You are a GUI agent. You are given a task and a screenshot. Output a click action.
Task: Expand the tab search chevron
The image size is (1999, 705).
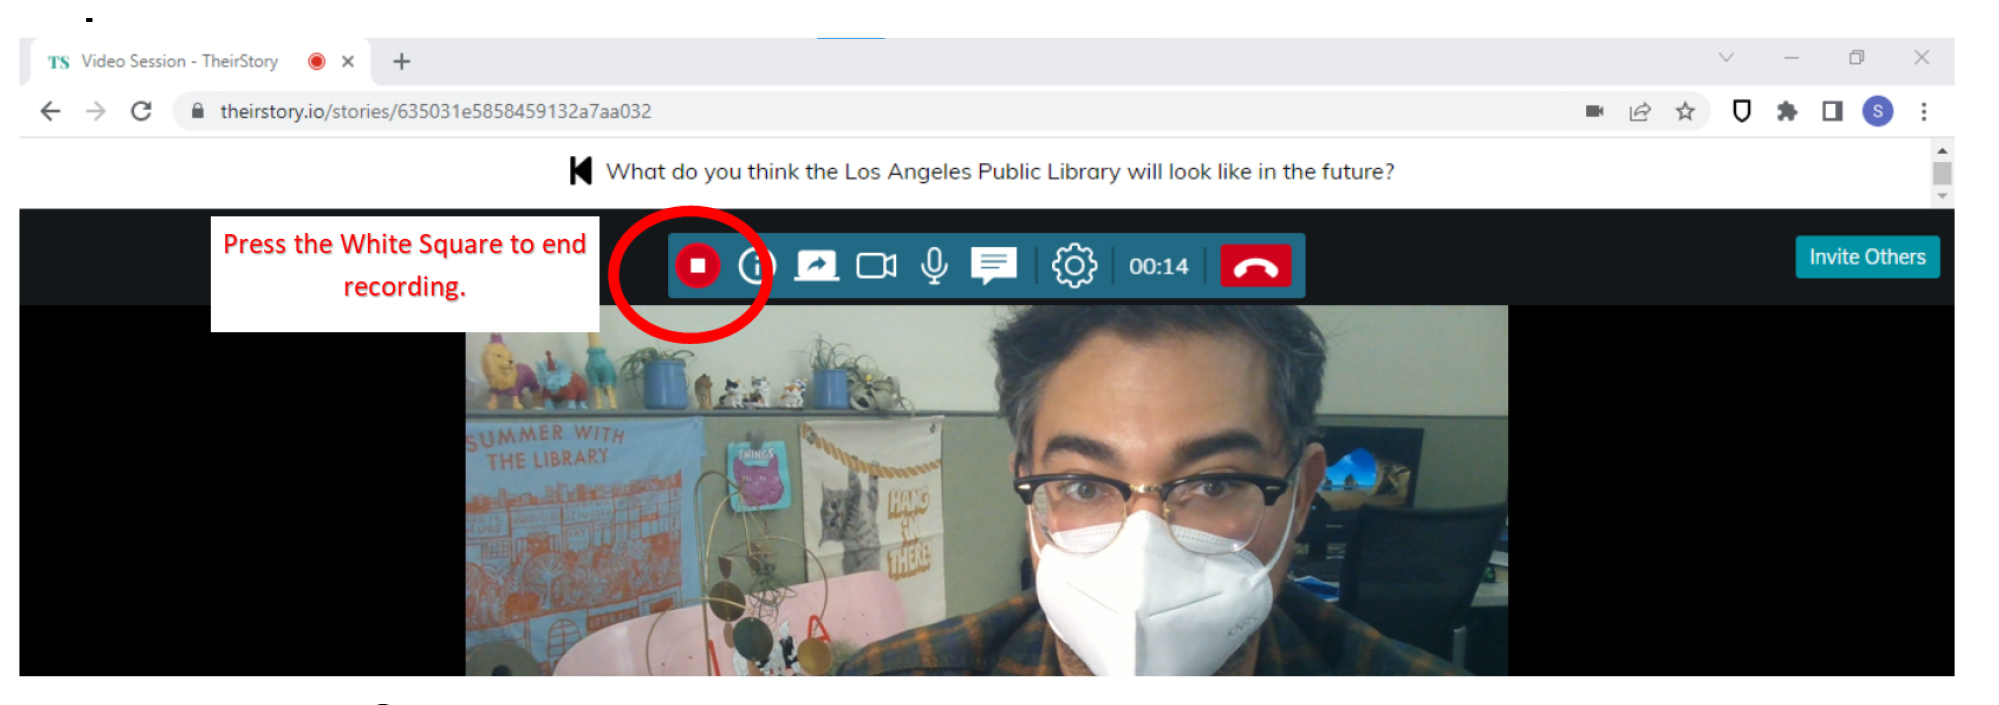click(x=1726, y=58)
